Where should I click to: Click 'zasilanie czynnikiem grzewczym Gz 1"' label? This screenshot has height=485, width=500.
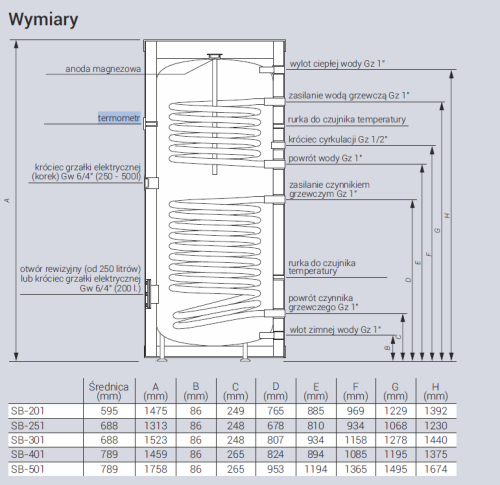(x=329, y=189)
